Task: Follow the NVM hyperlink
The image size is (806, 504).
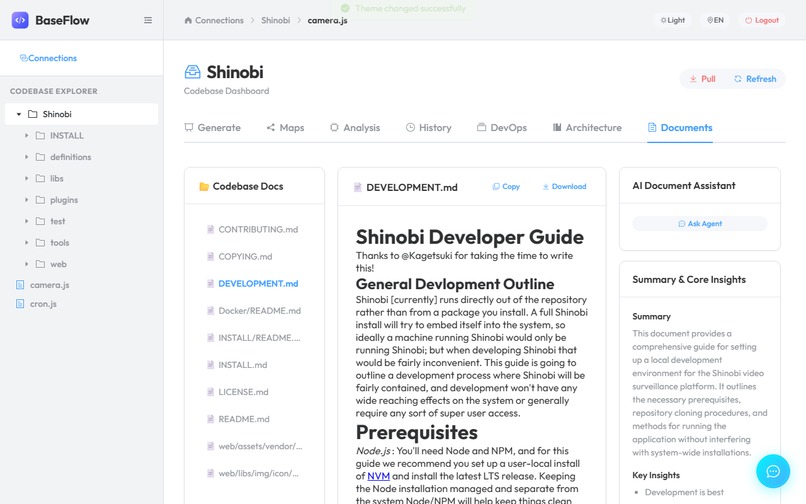Action: (378, 476)
